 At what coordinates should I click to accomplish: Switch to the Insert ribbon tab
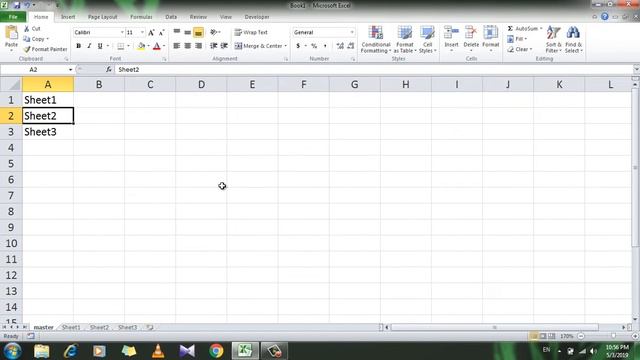(x=68, y=17)
